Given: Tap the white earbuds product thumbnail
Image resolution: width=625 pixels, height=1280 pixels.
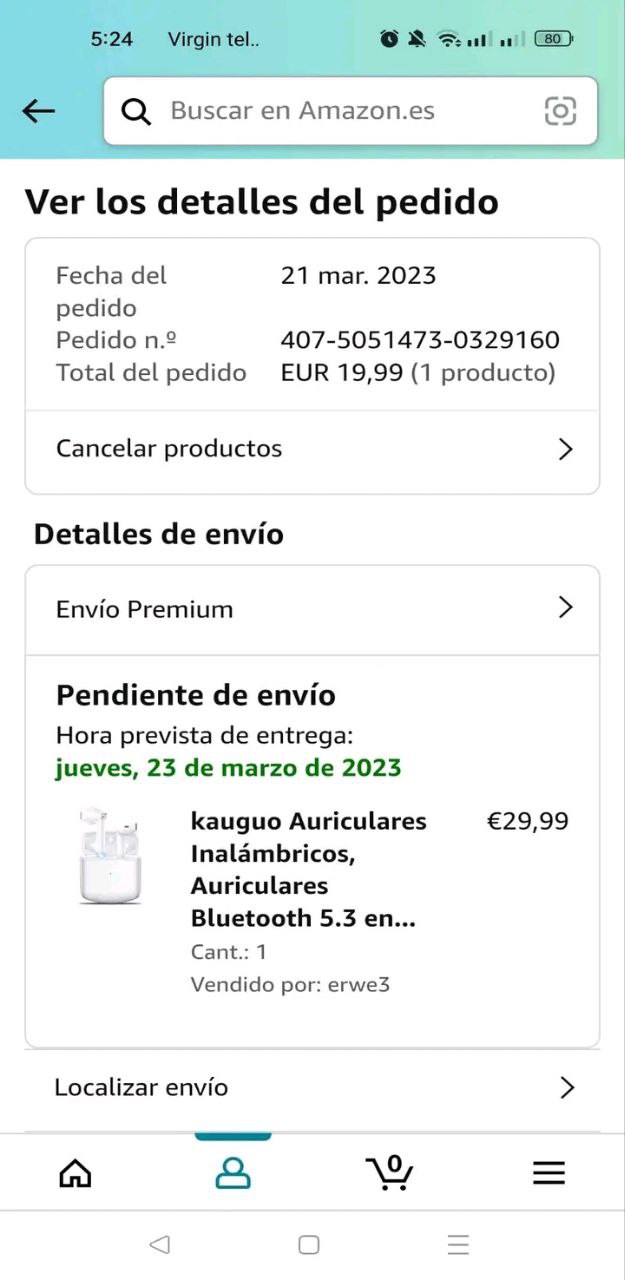Looking at the screenshot, I should pyautogui.click(x=110, y=857).
